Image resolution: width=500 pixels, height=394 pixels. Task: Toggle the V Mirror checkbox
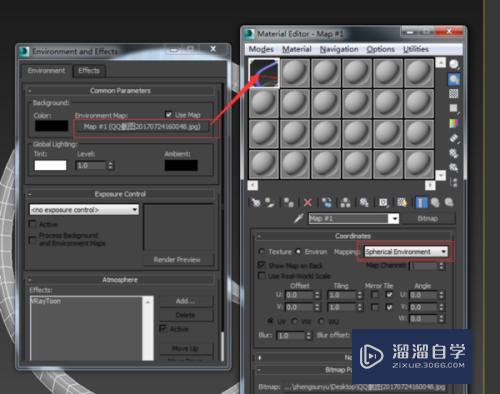pyautogui.click(x=375, y=307)
